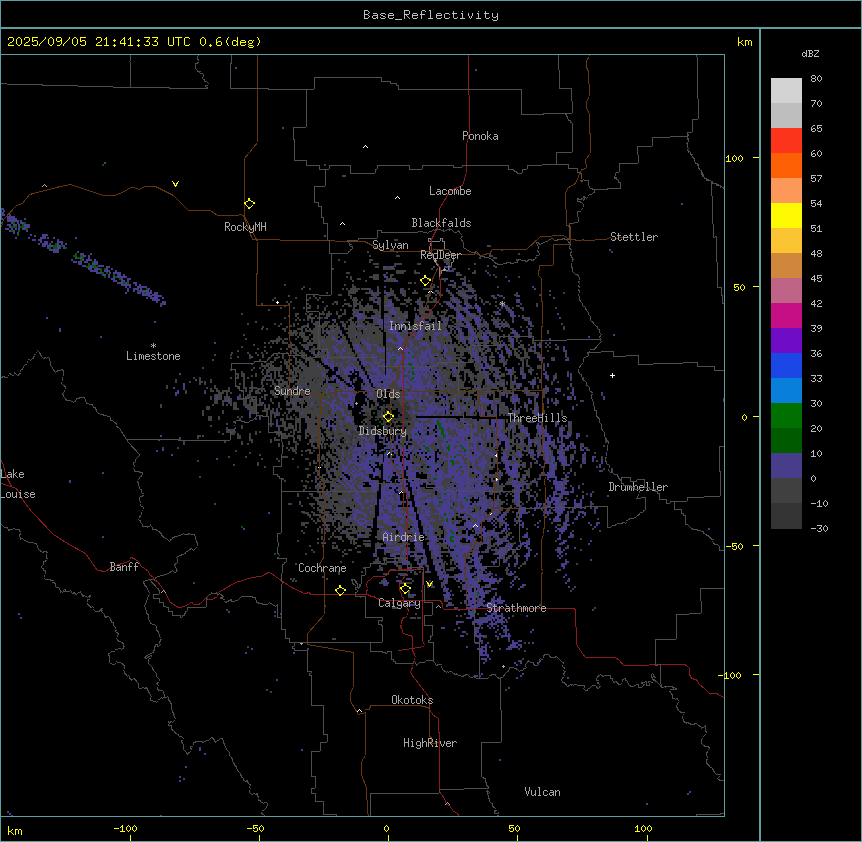Click the magenta 42-39 dBZ legend swatch
Screen dimensions: 862x842
click(786, 315)
